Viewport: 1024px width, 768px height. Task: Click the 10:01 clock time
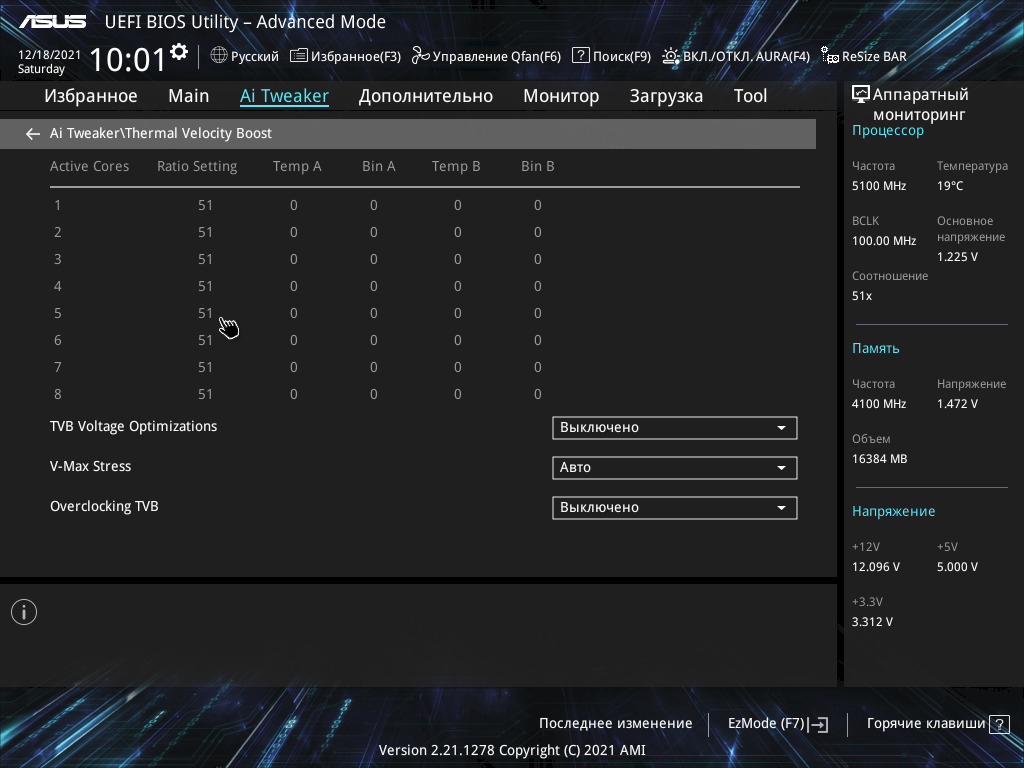128,59
